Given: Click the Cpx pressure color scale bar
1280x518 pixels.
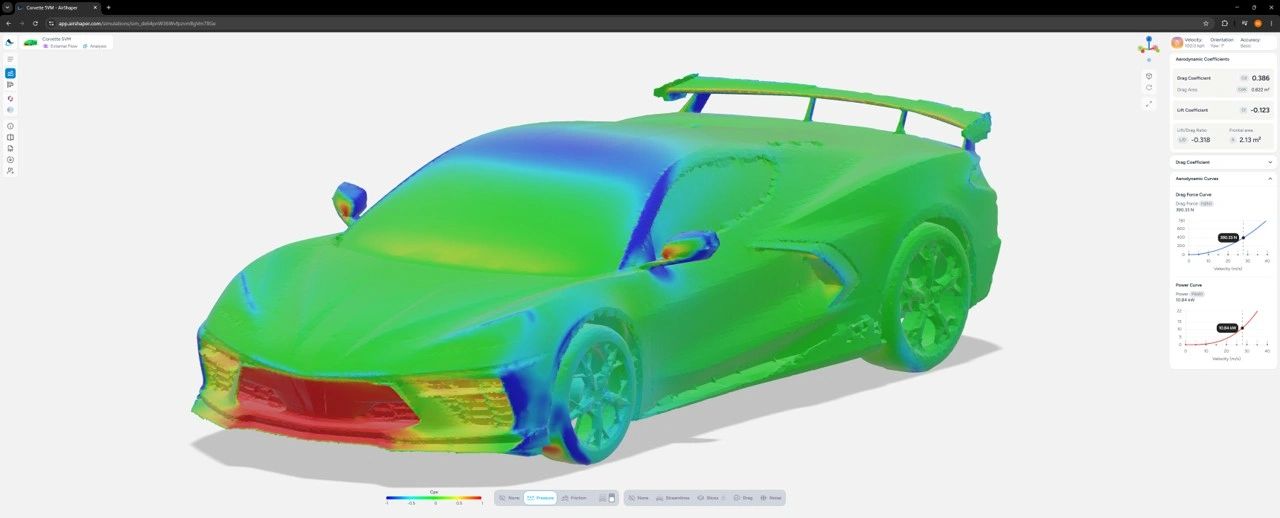Looking at the screenshot, I should coord(434,498).
